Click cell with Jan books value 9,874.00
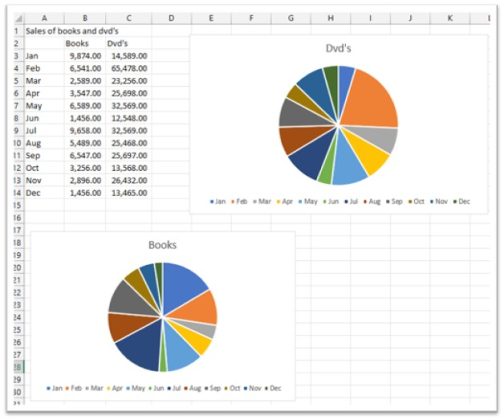 coord(85,56)
